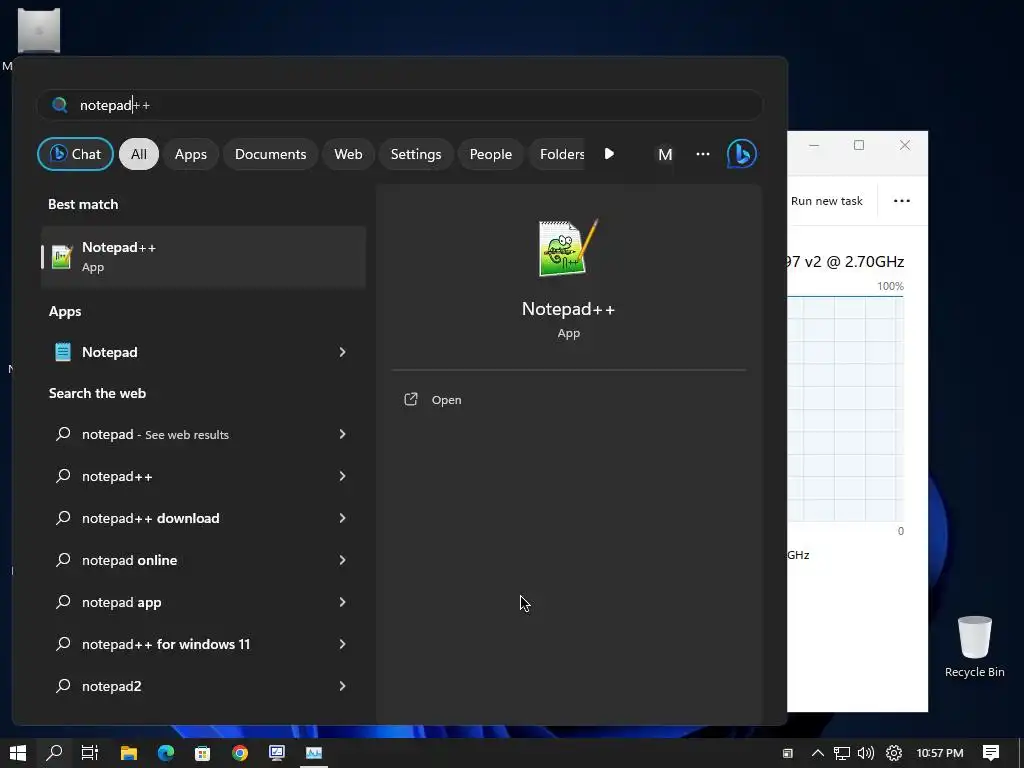Click the network icon in system tray
Viewport: 1024px width, 768px height.
[842, 753]
